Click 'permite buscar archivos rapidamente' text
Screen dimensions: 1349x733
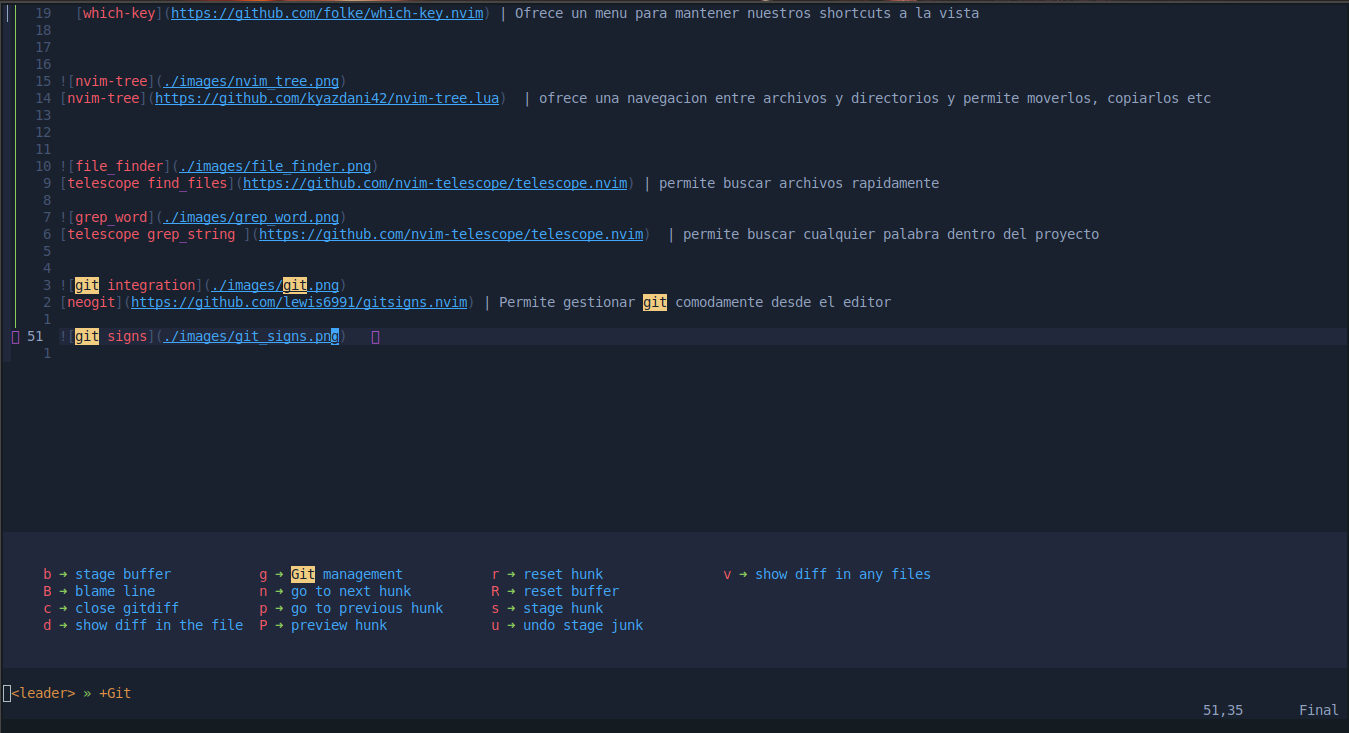click(x=799, y=183)
